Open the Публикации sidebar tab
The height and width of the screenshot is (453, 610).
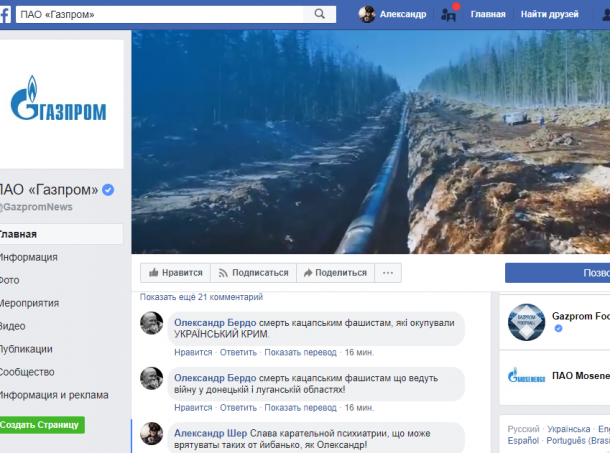tap(26, 349)
